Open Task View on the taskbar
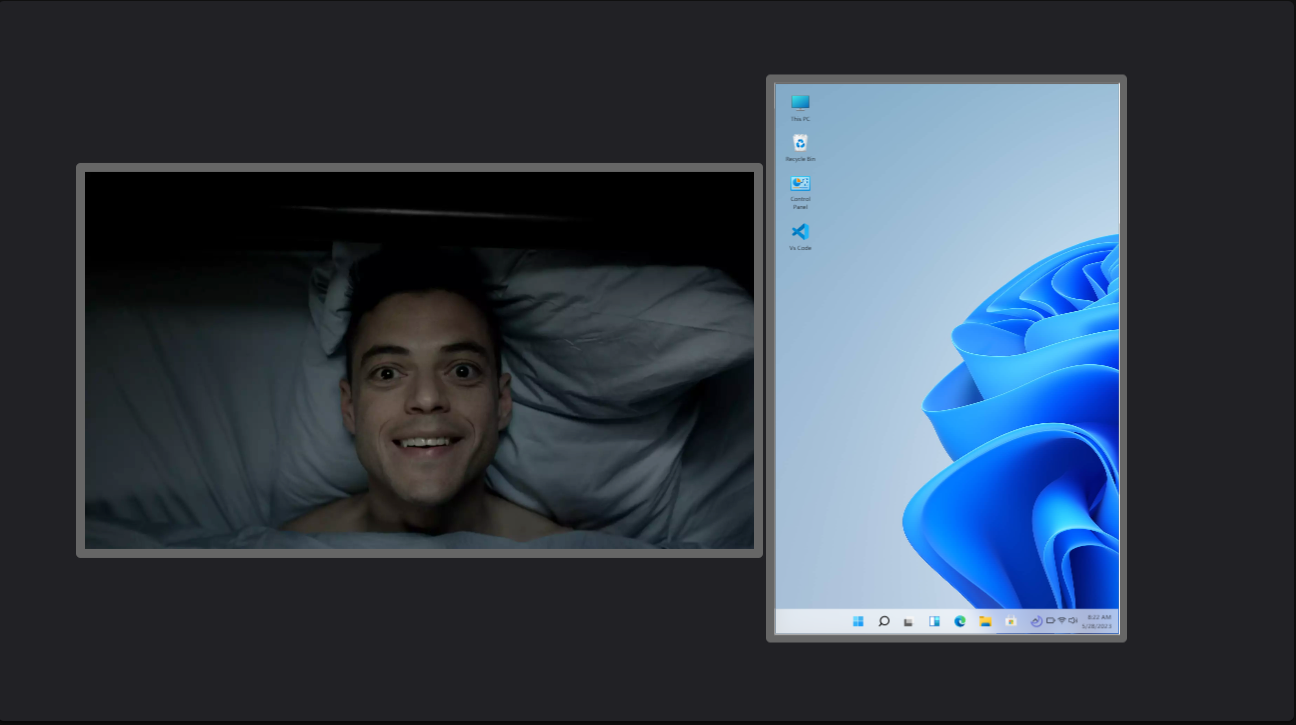Viewport: 1296px width, 725px height. tap(909, 622)
